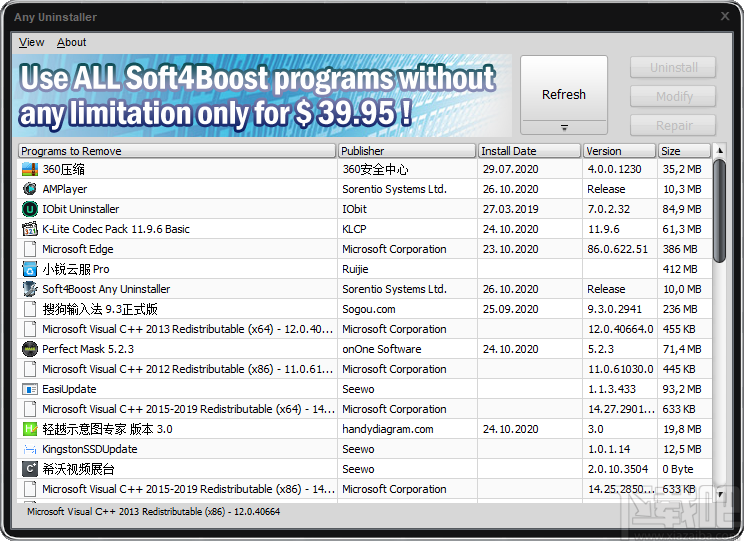Close the Any Uninstaller window

725,17
